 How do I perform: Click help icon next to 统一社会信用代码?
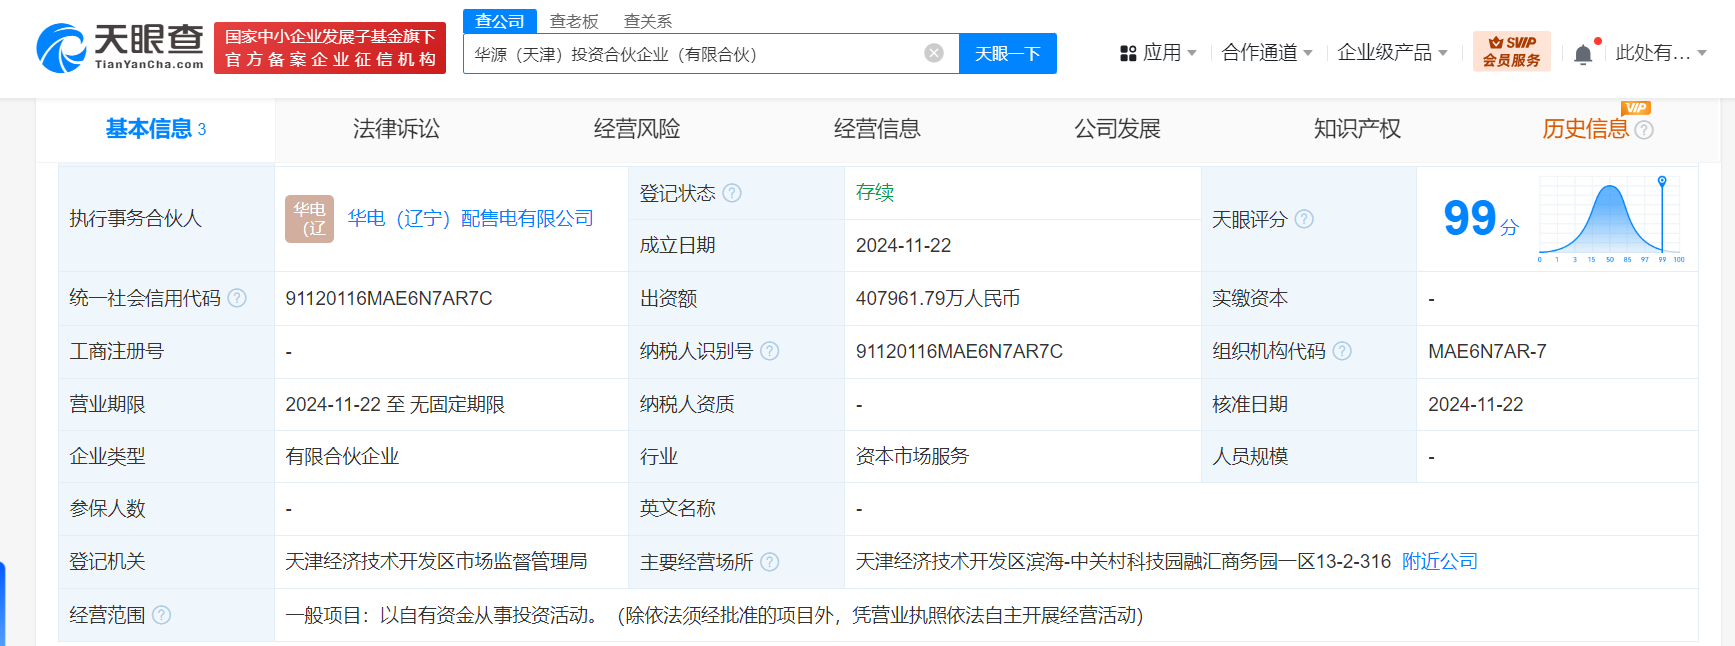(237, 298)
